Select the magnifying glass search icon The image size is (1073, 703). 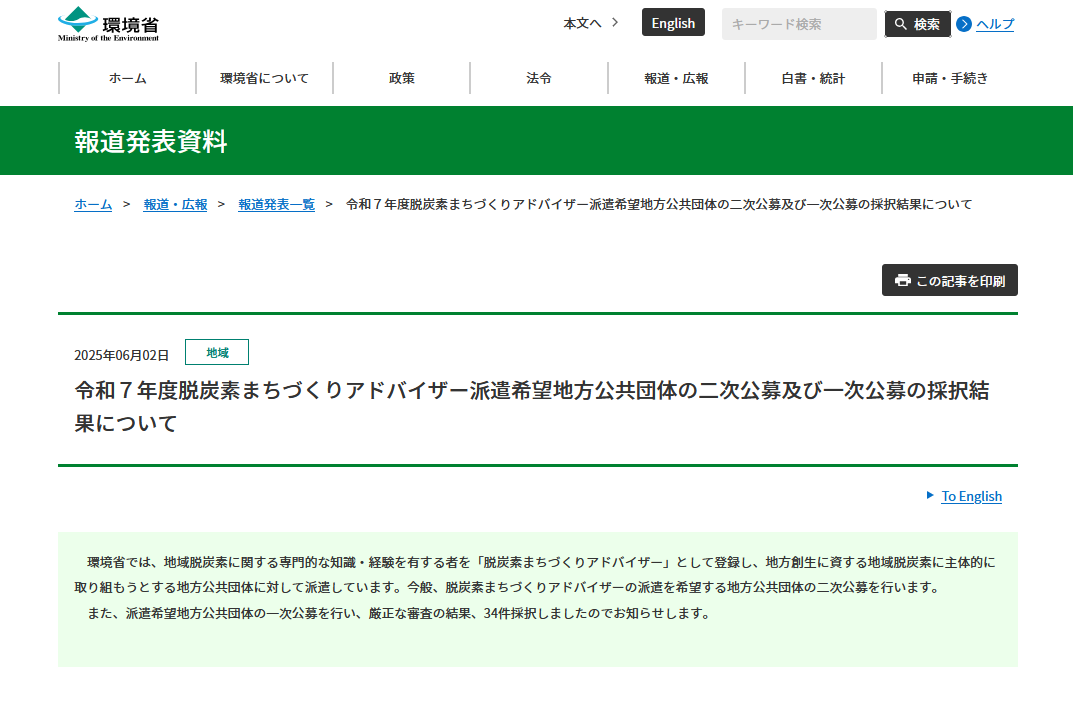point(899,23)
